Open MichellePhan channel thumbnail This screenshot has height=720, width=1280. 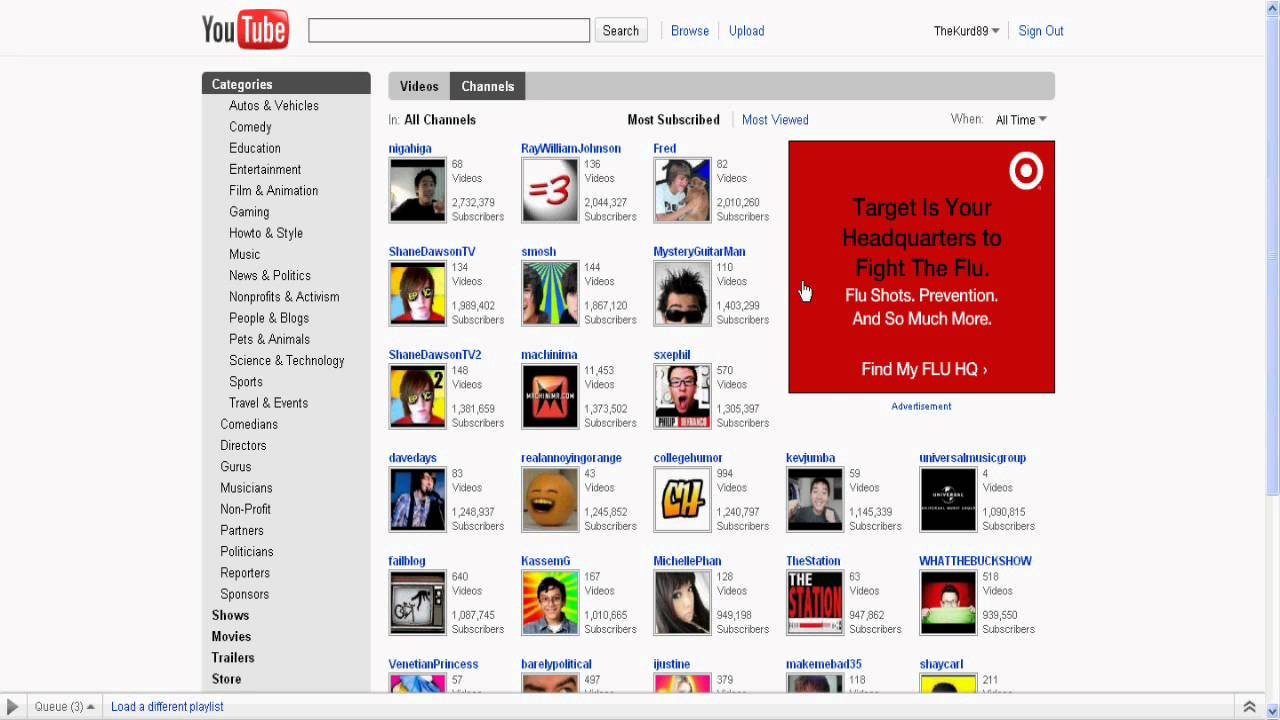tap(682, 602)
